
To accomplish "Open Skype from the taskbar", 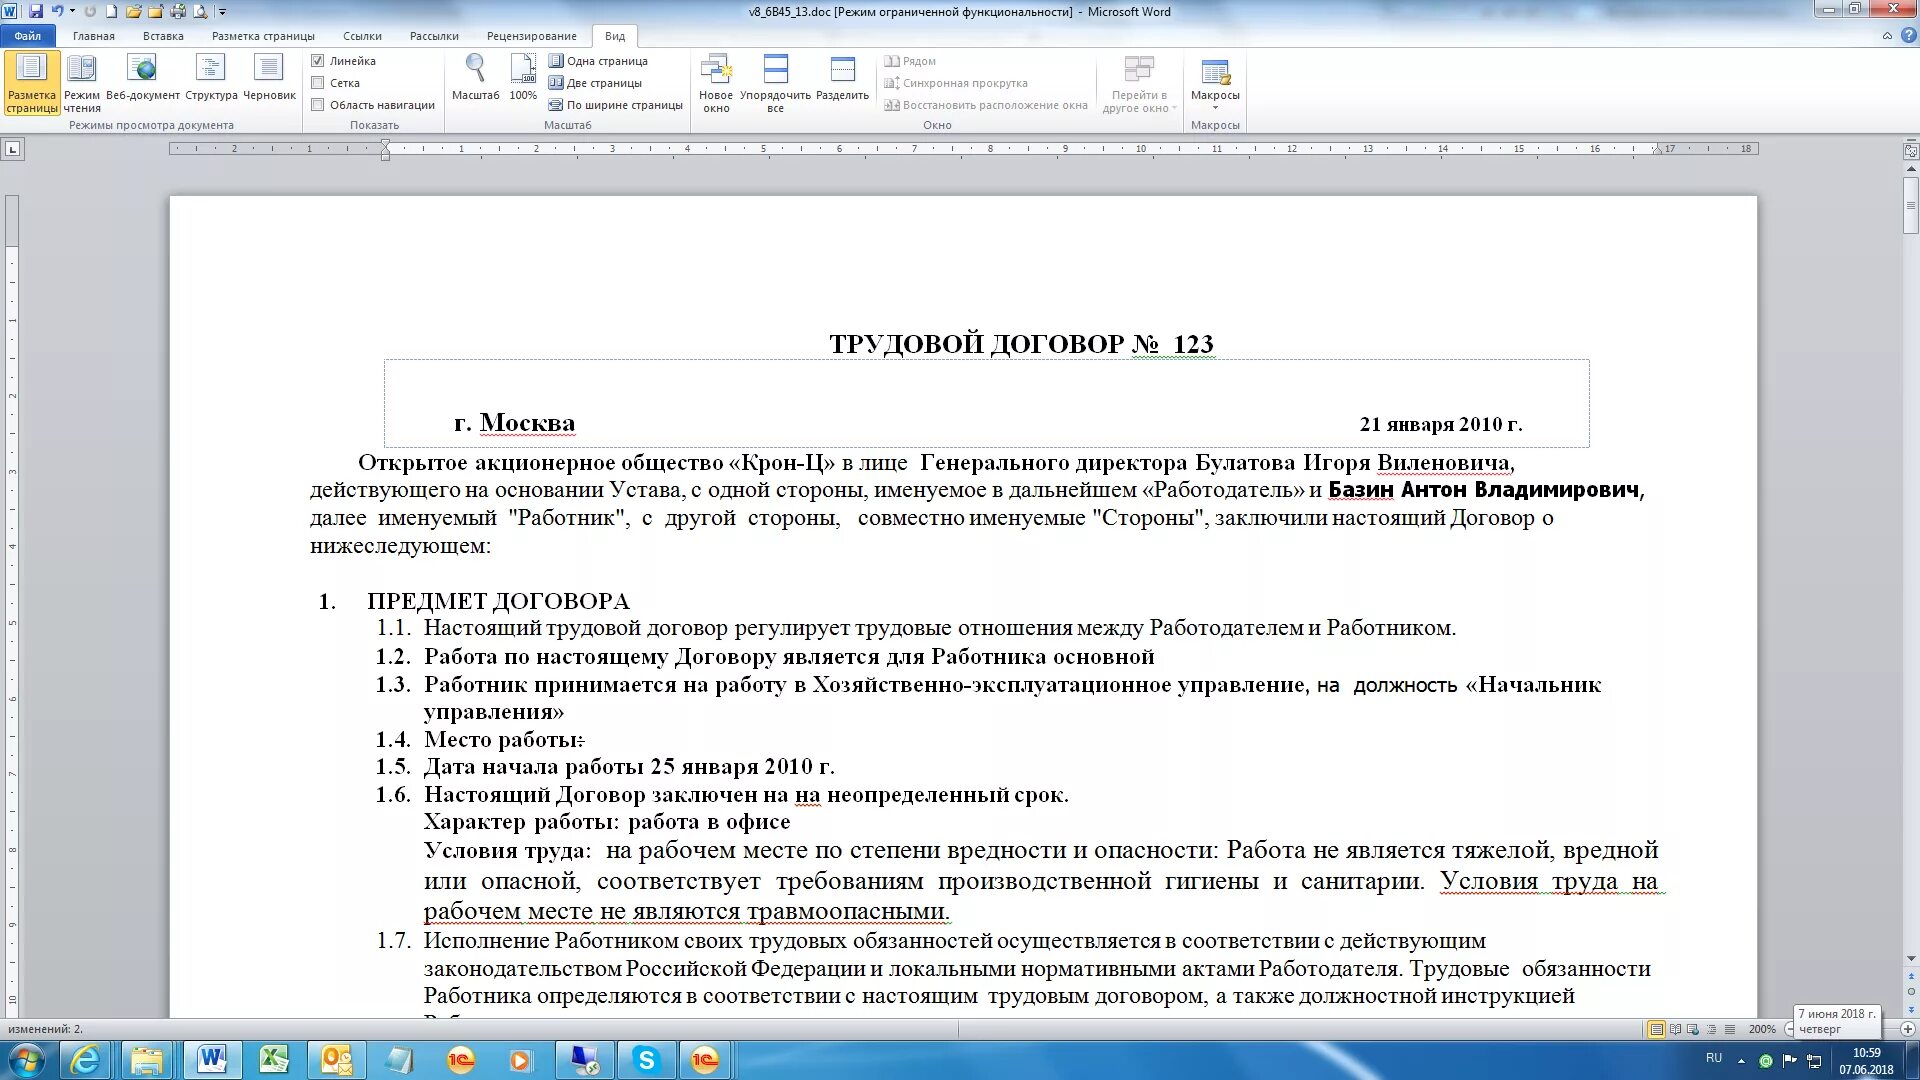I will (x=646, y=1061).
